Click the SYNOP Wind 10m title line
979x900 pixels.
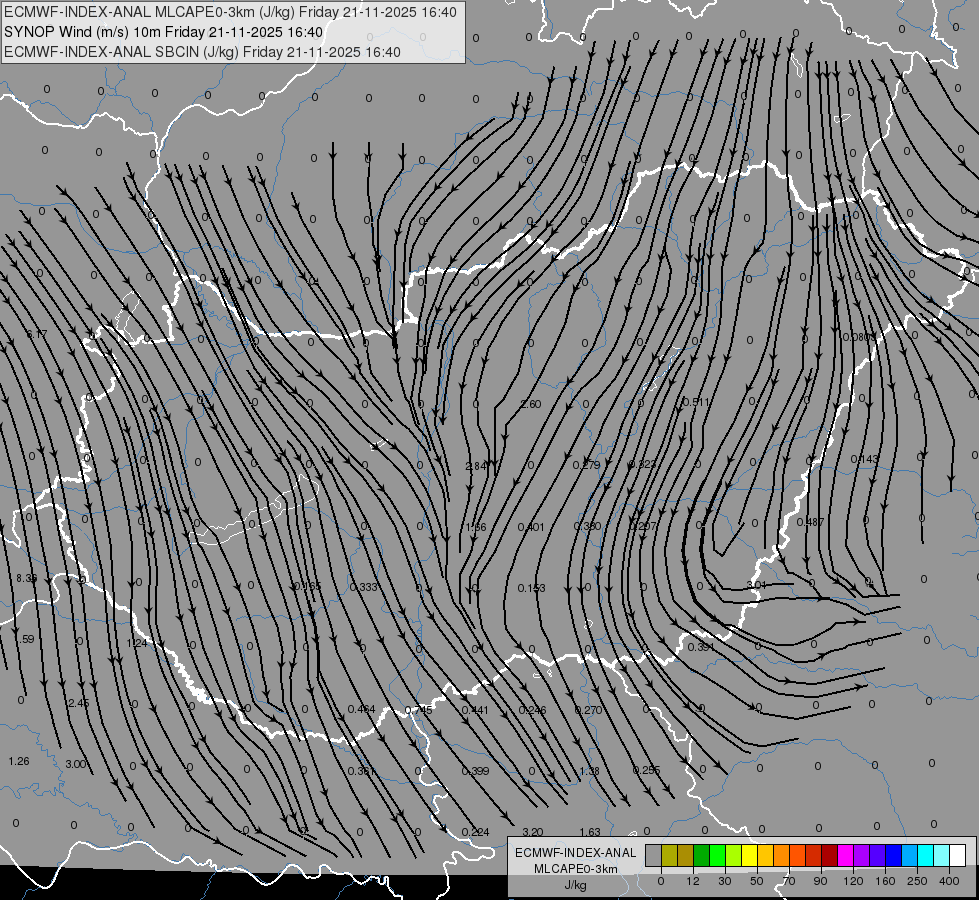[x=164, y=32]
